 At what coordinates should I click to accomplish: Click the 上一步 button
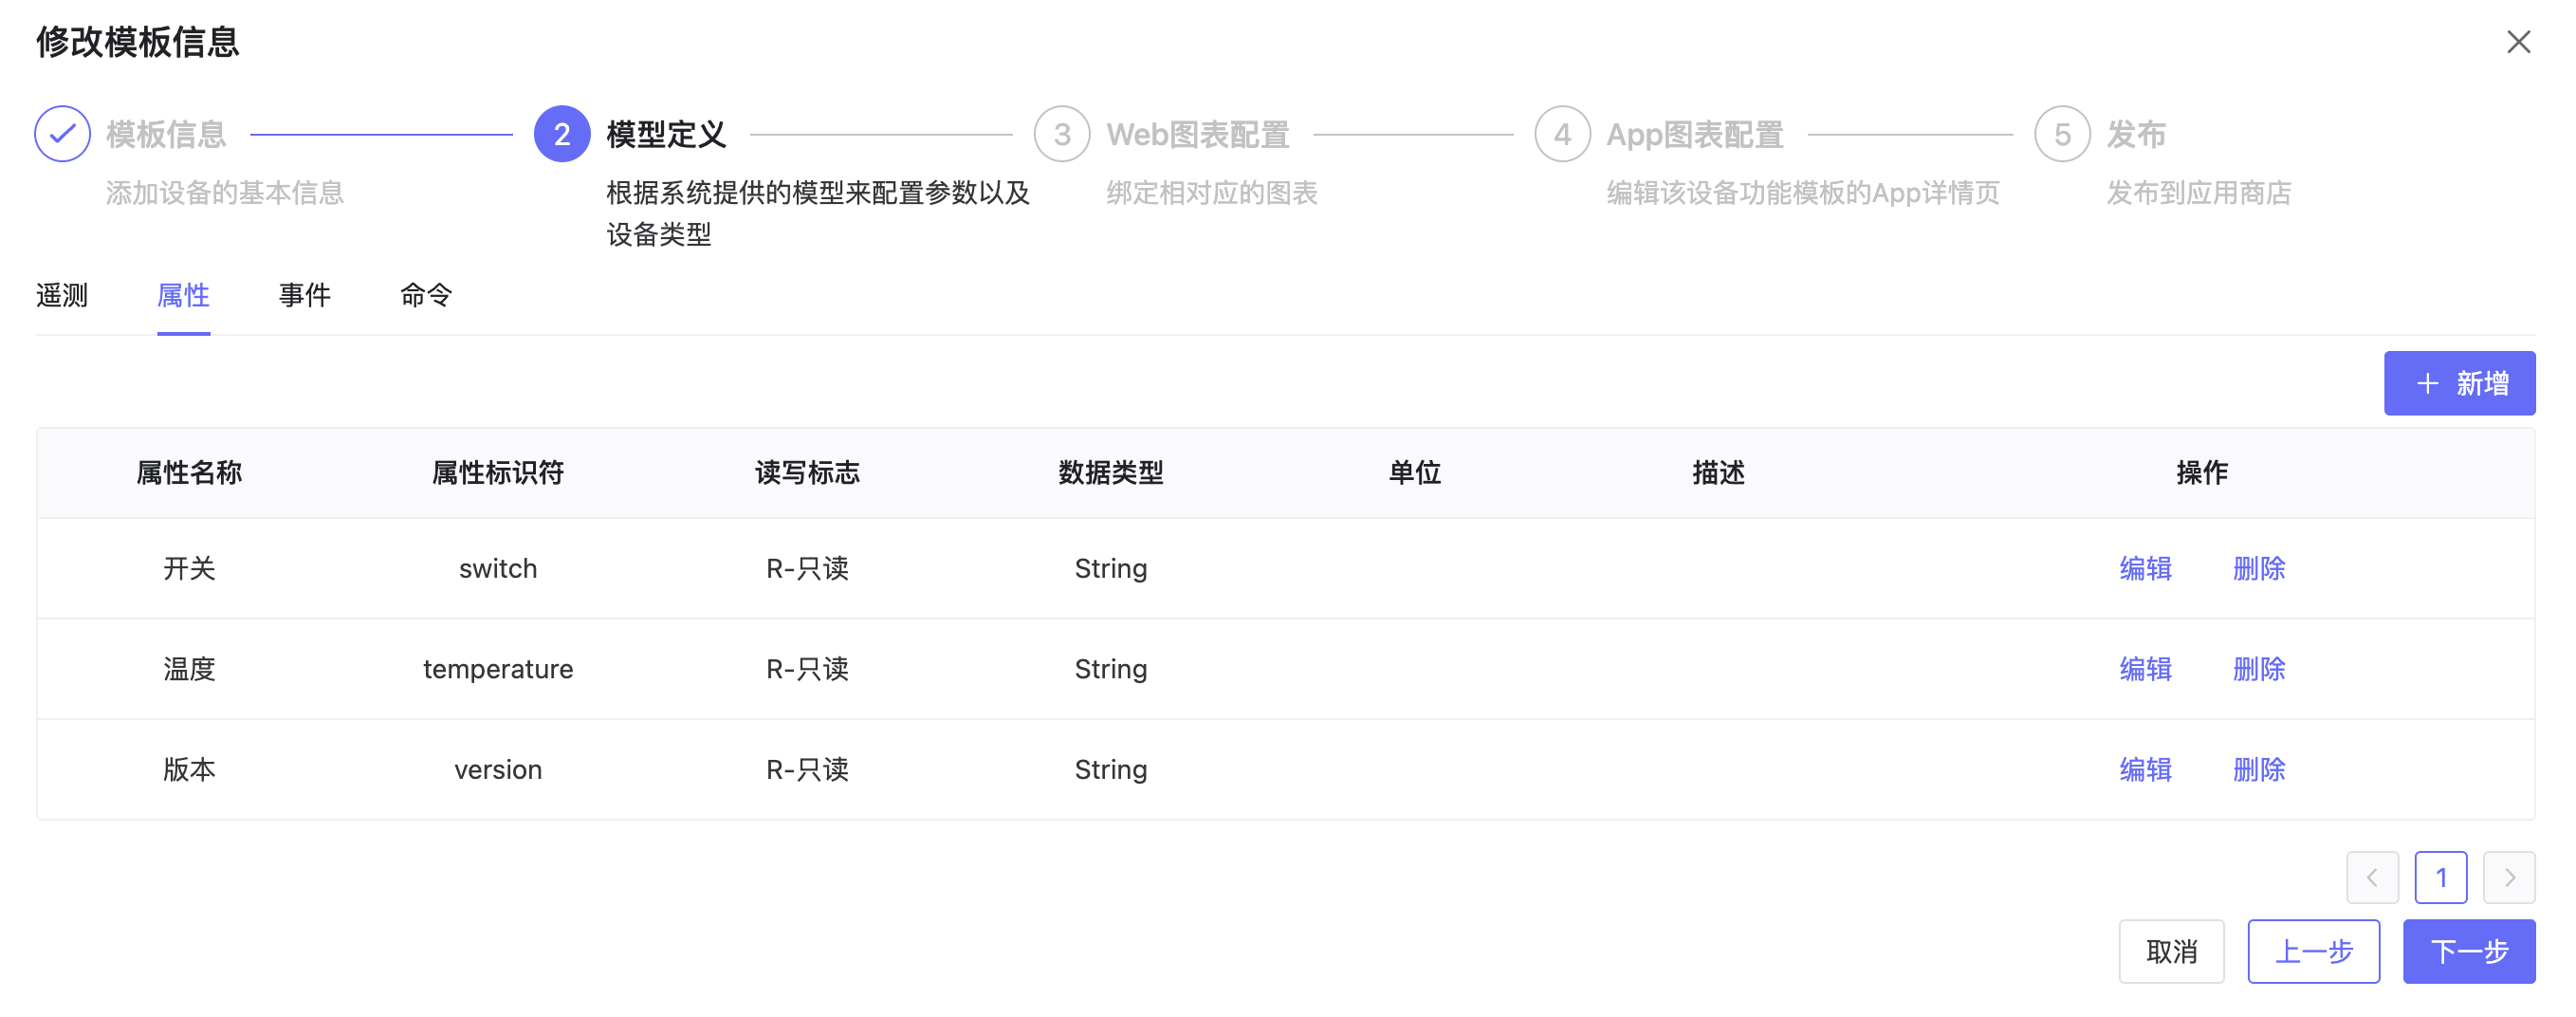(x=2313, y=951)
